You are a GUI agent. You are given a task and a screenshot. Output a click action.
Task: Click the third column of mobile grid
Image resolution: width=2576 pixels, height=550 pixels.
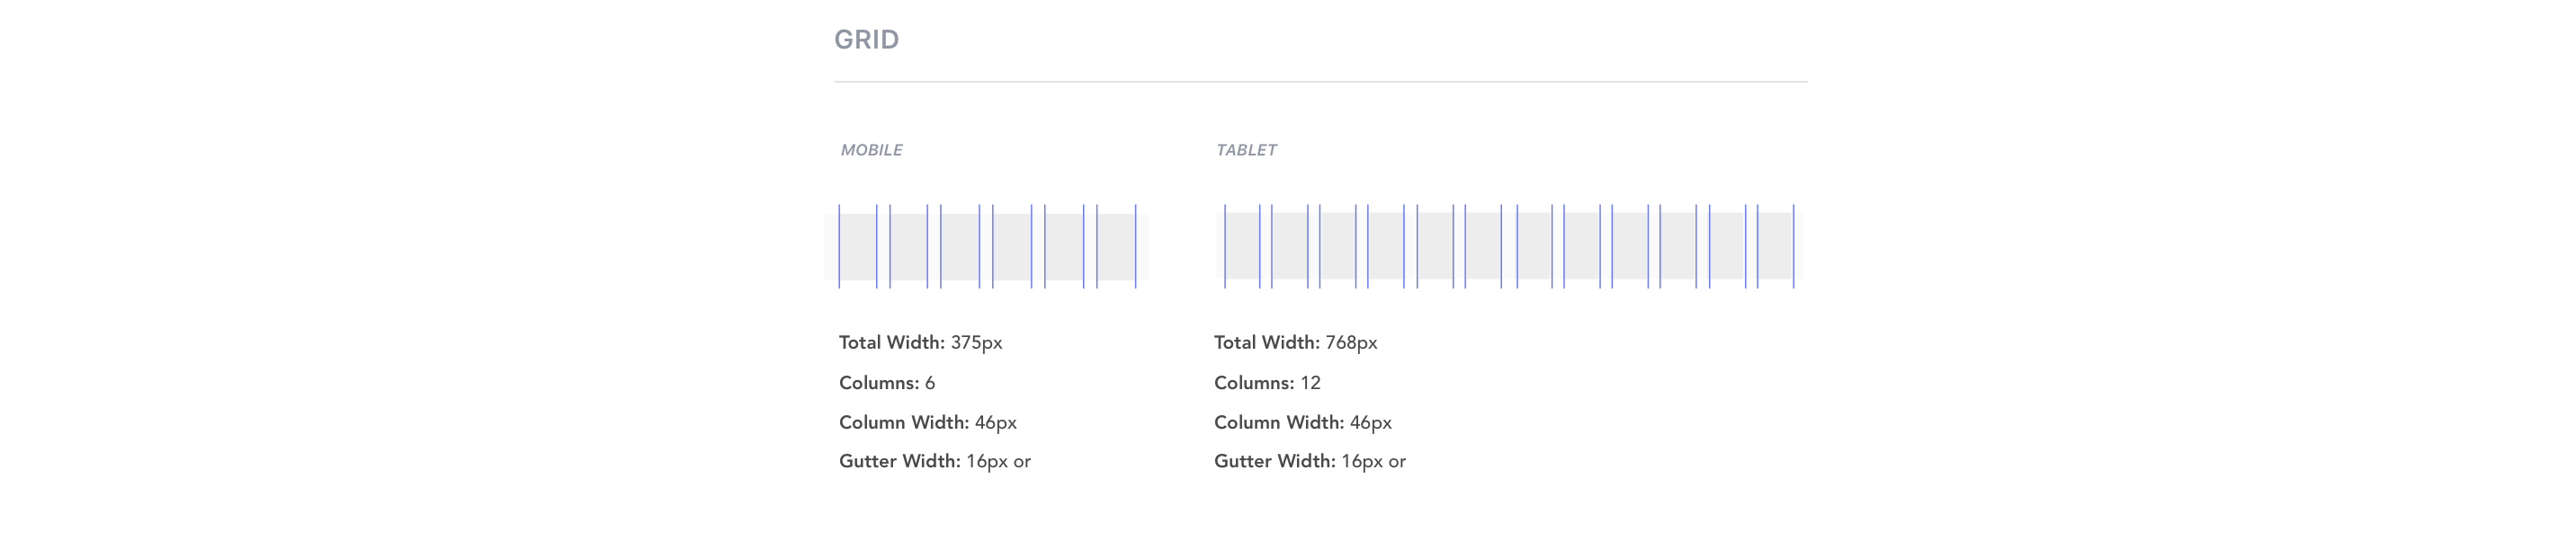pos(960,247)
